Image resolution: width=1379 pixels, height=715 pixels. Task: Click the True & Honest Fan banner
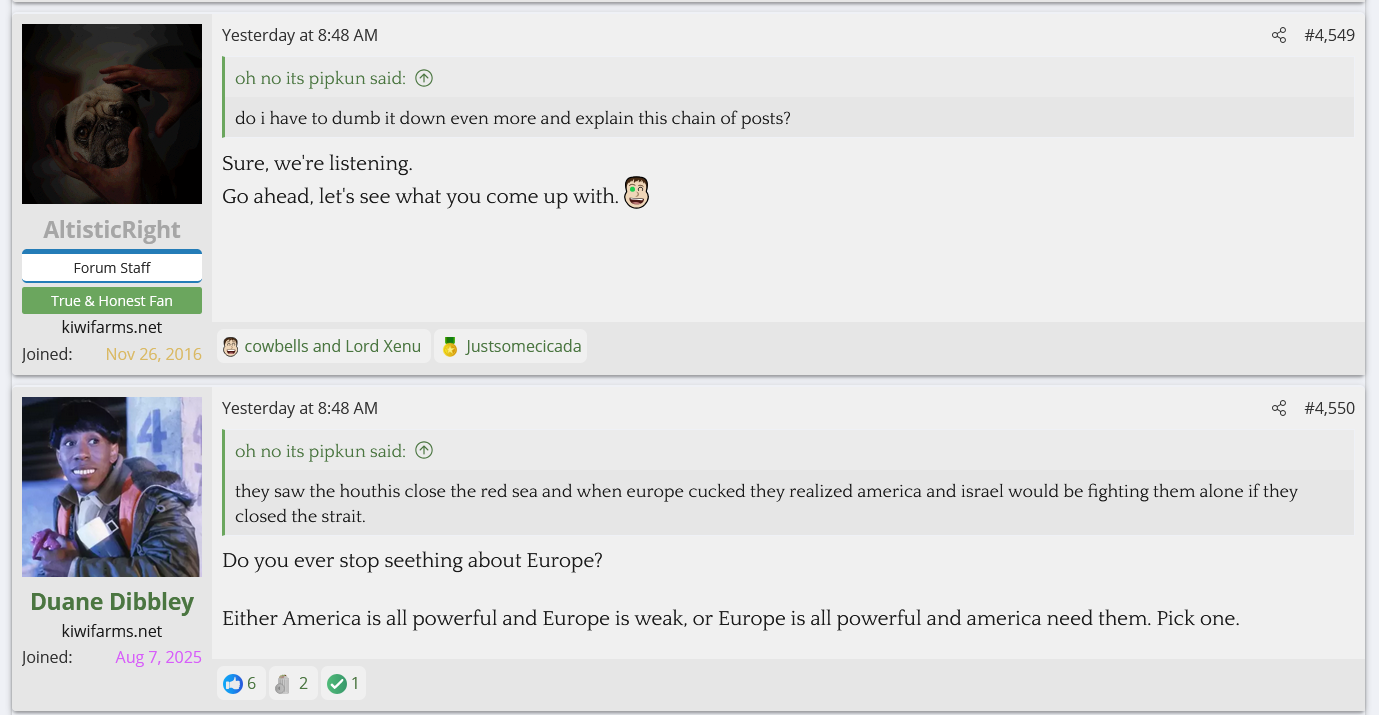pos(112,301)
